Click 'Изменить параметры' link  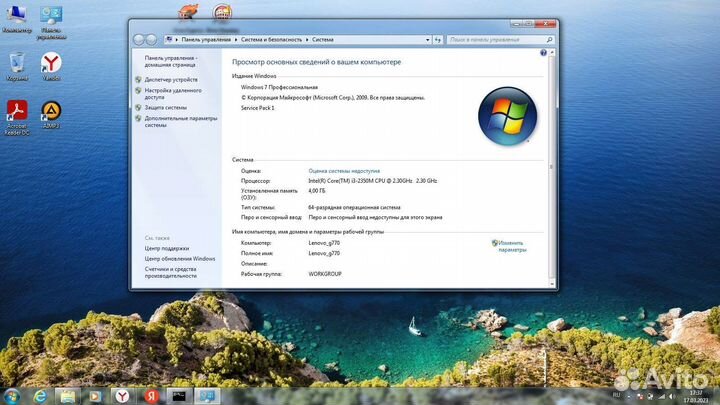coord(512,247)
